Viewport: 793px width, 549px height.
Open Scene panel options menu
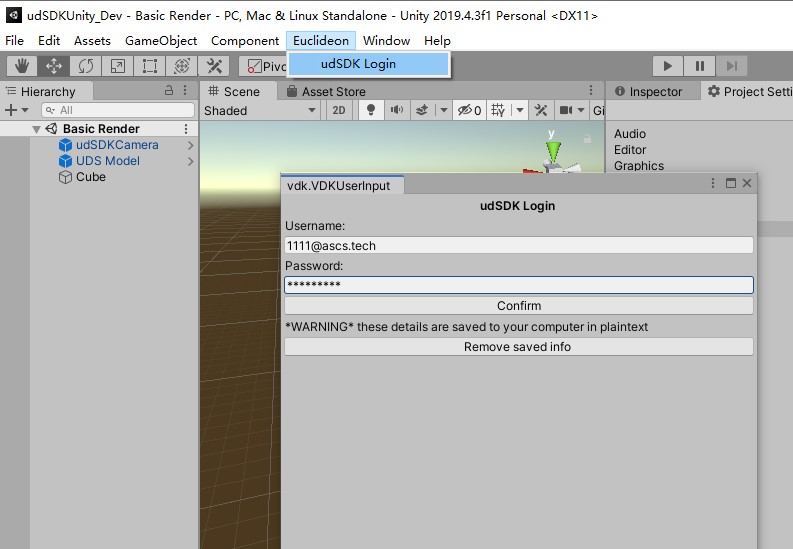(591, 90)
